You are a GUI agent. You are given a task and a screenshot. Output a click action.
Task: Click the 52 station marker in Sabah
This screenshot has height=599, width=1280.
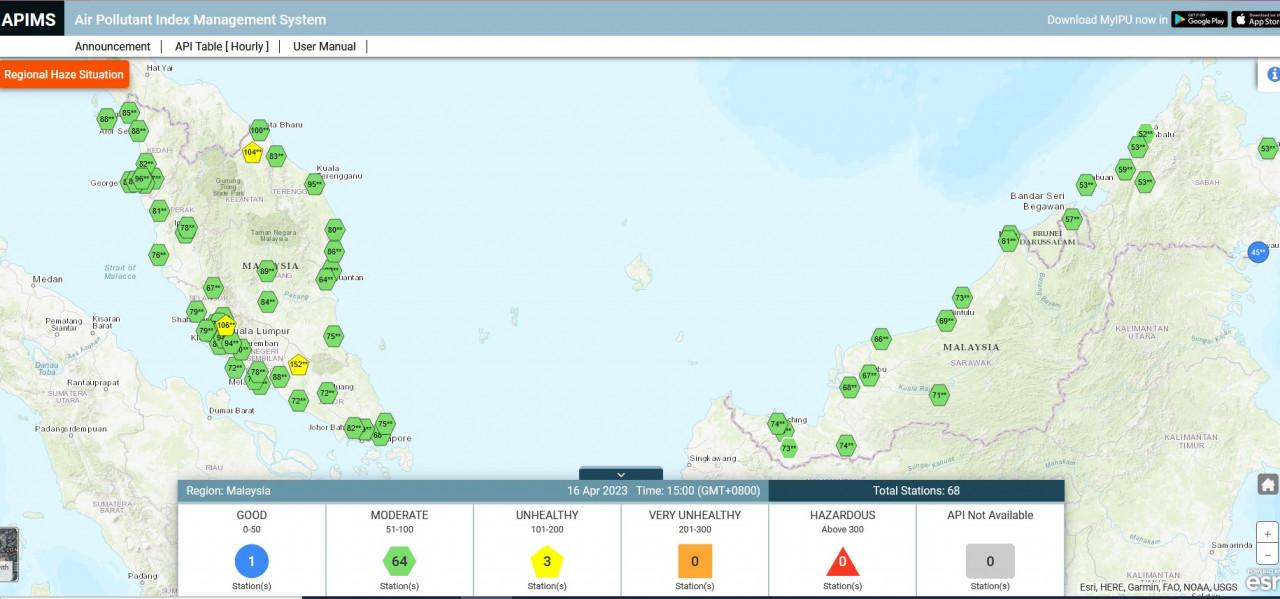click(x=1146, y=134)
